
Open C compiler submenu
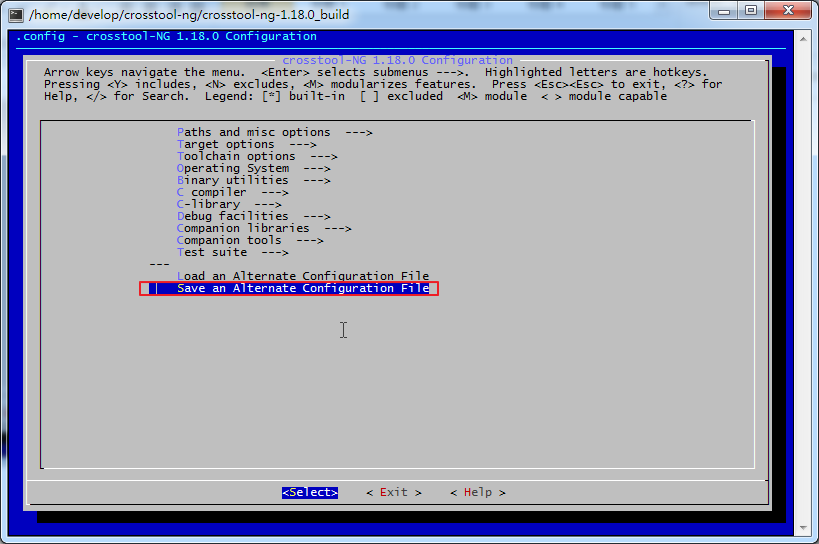point(232,192)
